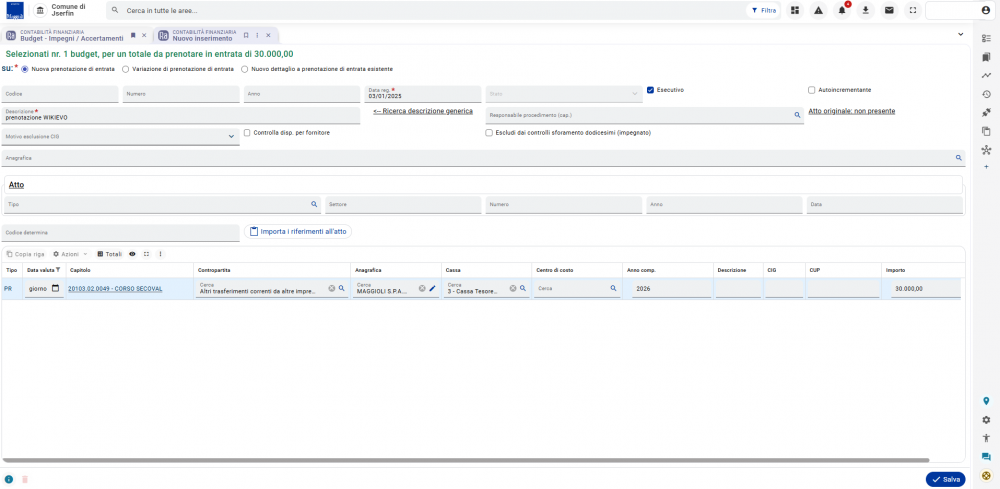Filter the Data valuta column
This screenshot has width=1000, height=489.
click(x=58, y=270)
